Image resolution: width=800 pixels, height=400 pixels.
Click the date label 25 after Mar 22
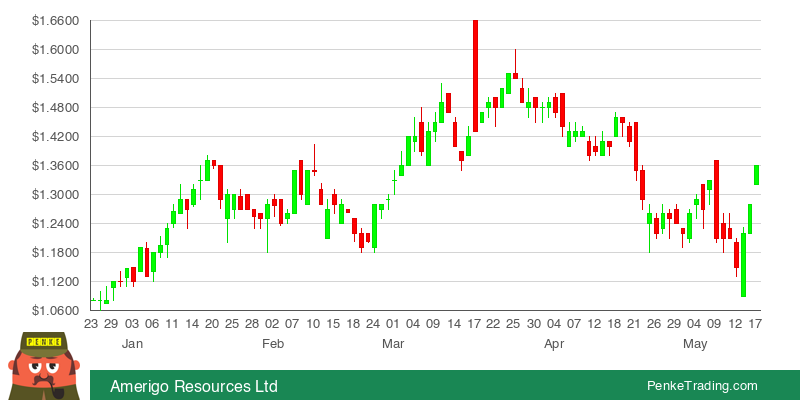coord(513,324)
